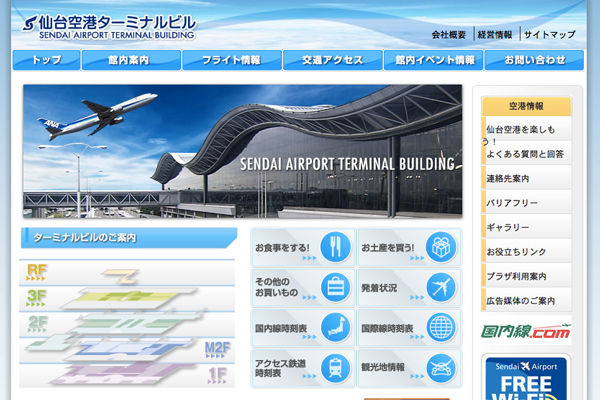600x400 pixels.
Task: Open お役立ちリンク sidebar link
Action: coord(527,251)
